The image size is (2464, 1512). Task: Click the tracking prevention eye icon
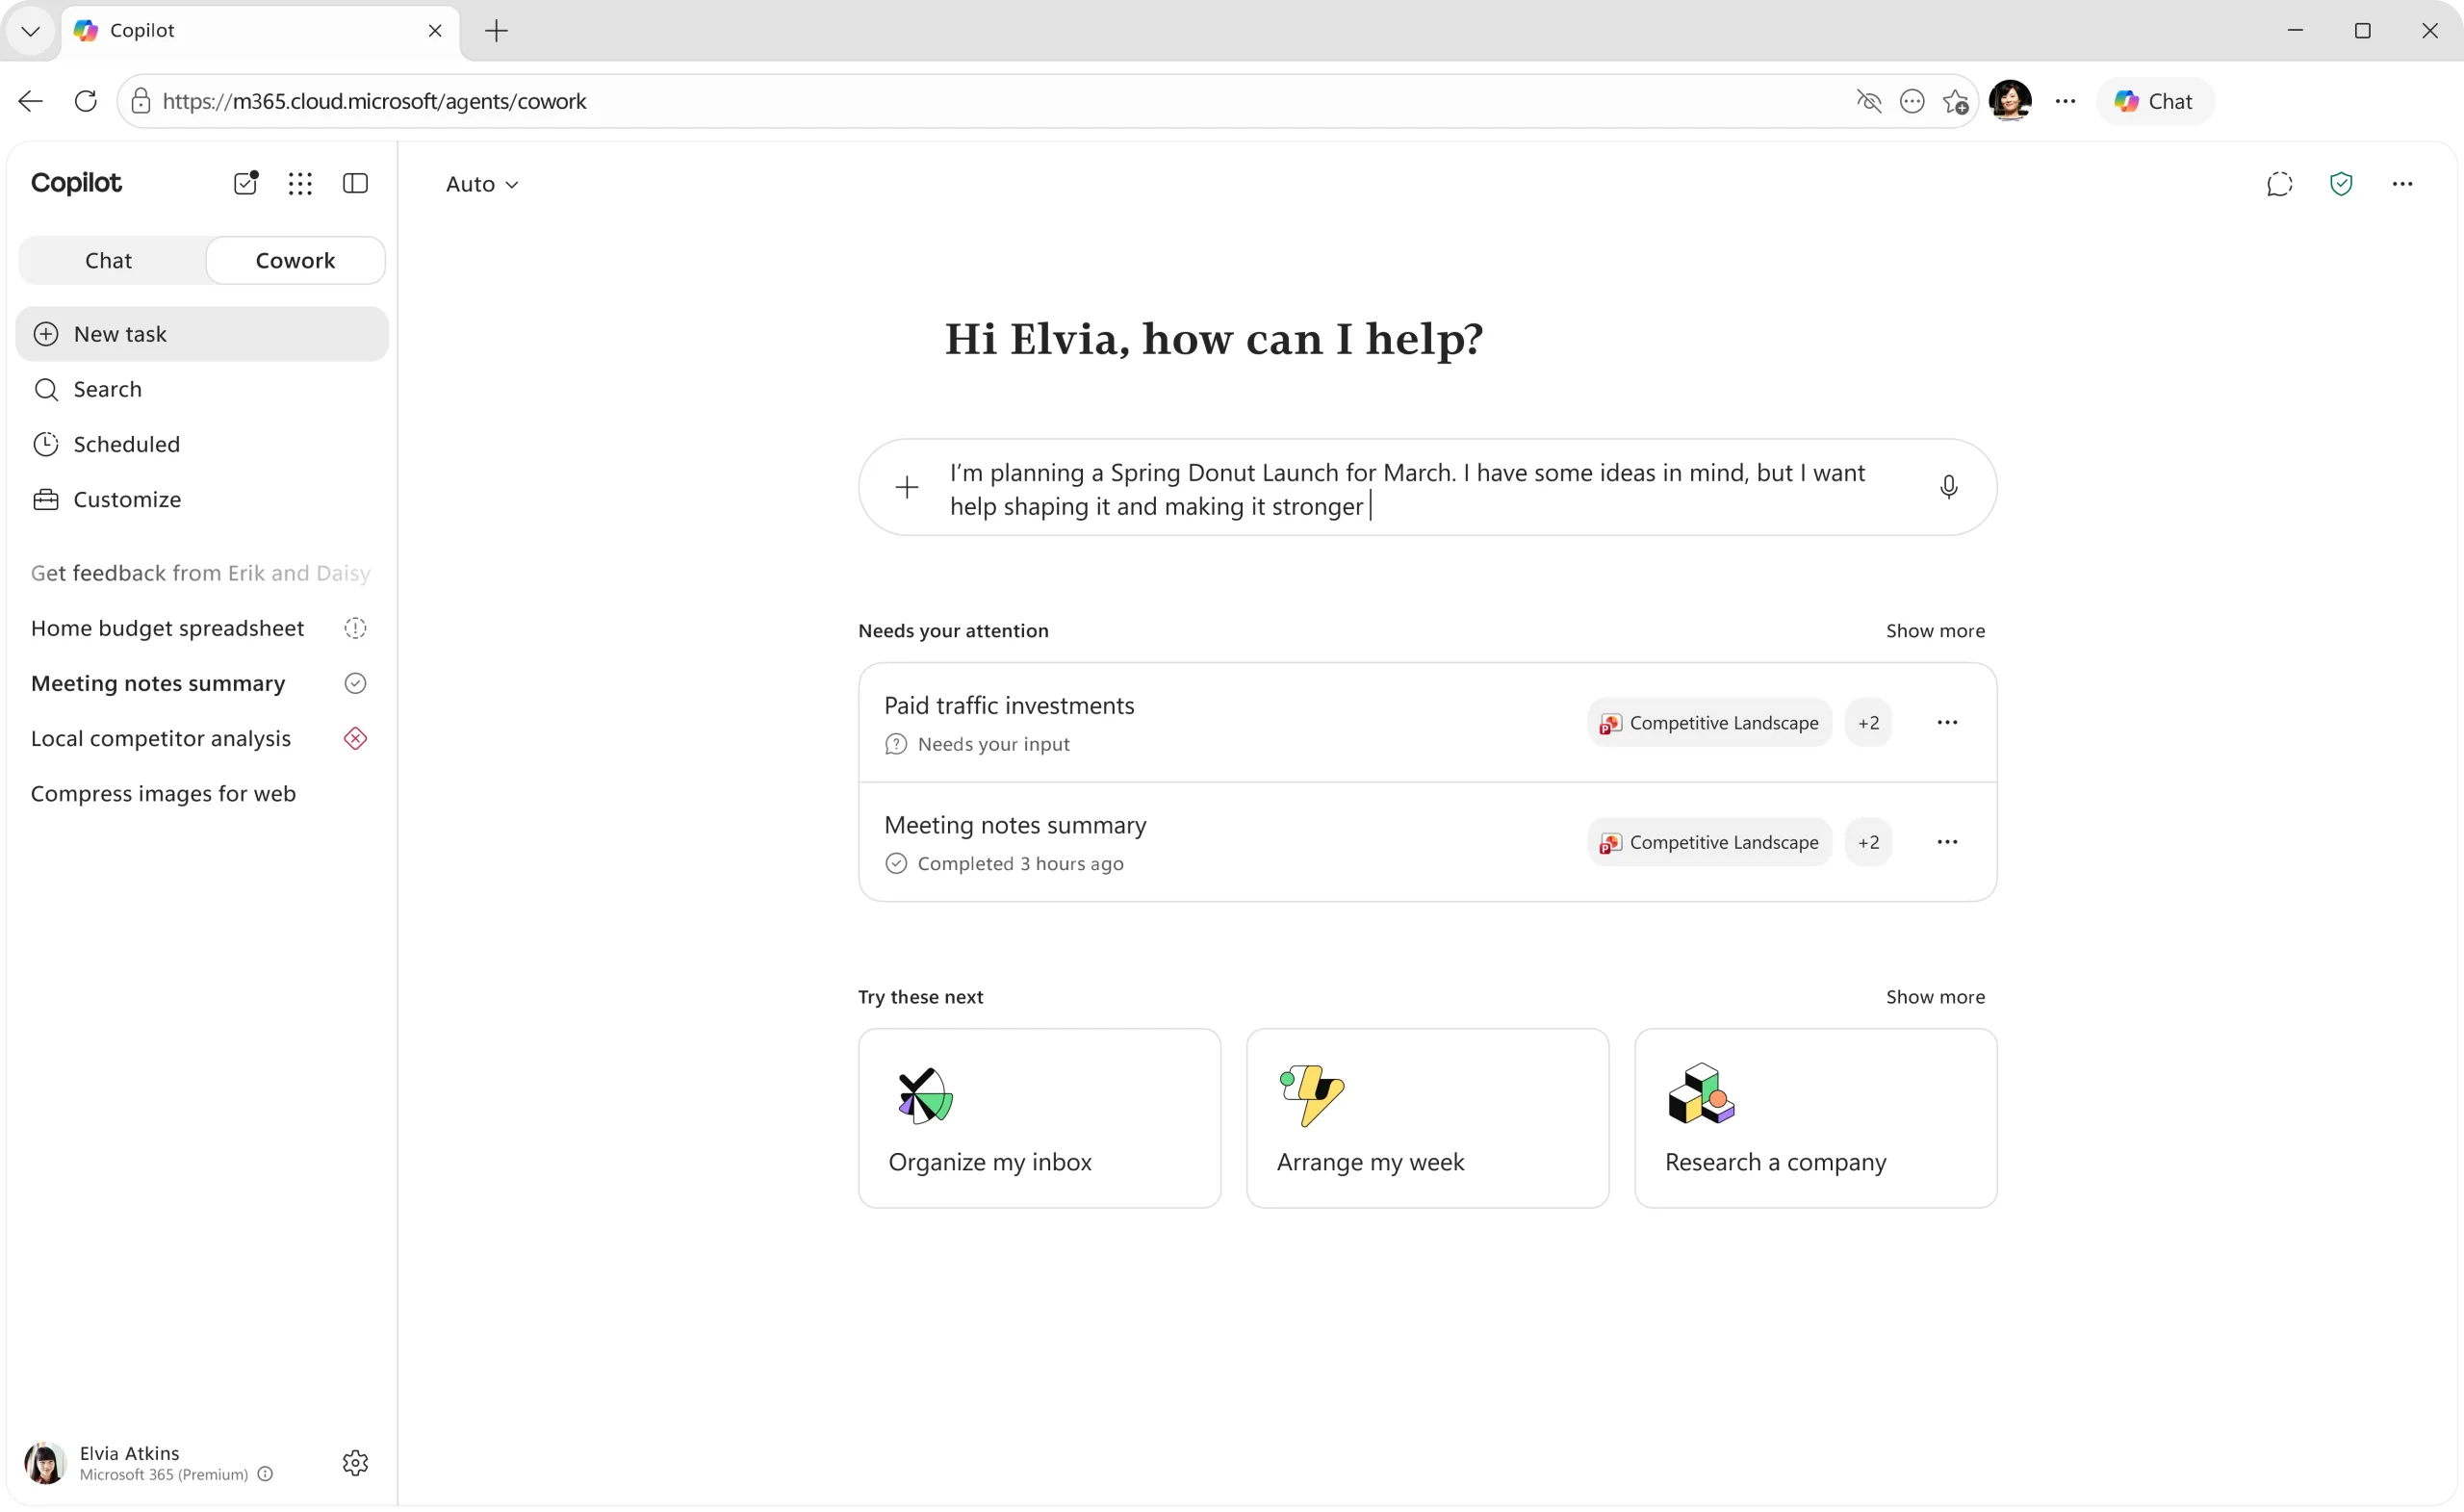[1868, 101]
